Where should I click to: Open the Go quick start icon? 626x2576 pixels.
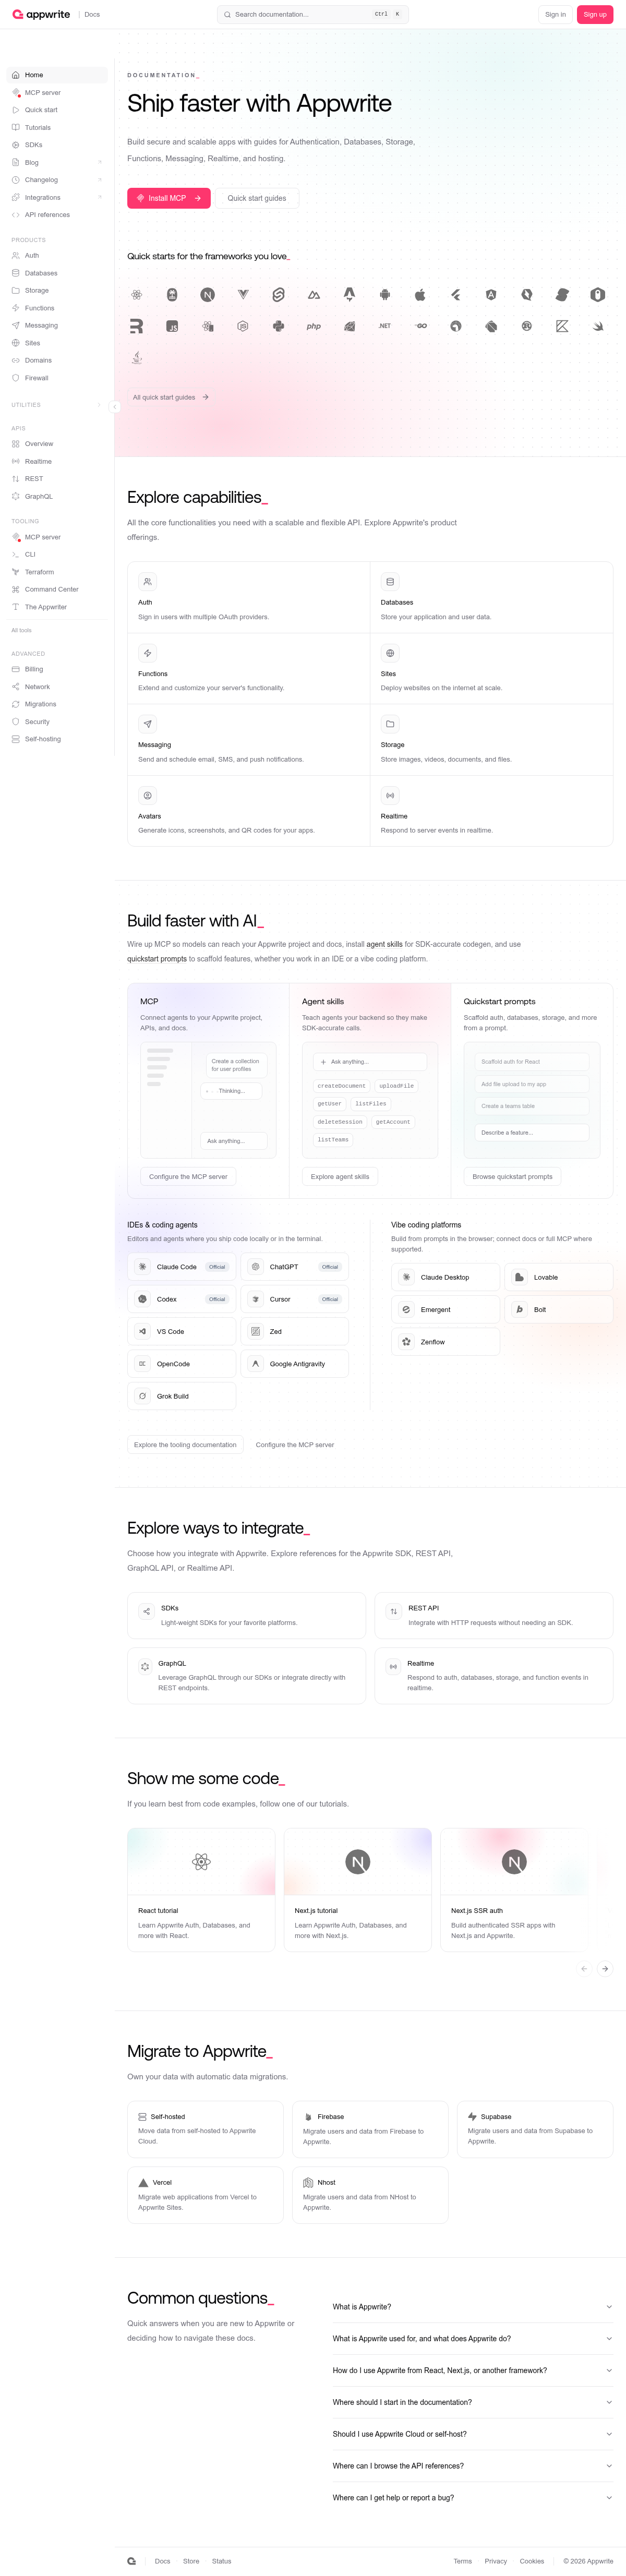click(420, 326)
